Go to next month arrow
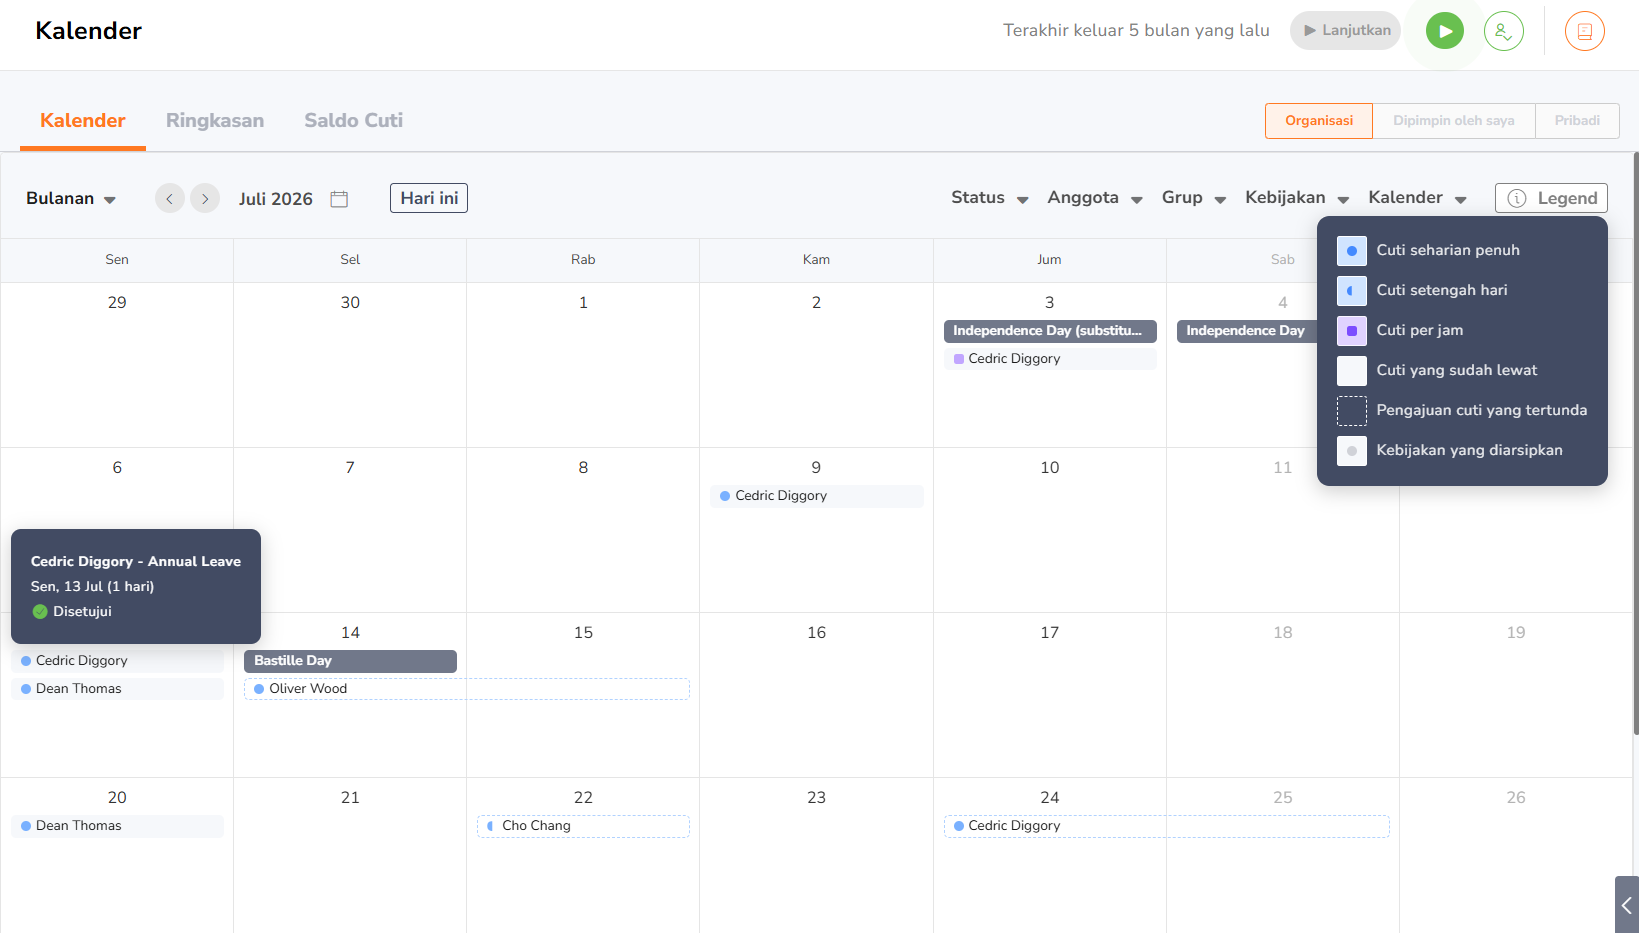 point(205,198)
